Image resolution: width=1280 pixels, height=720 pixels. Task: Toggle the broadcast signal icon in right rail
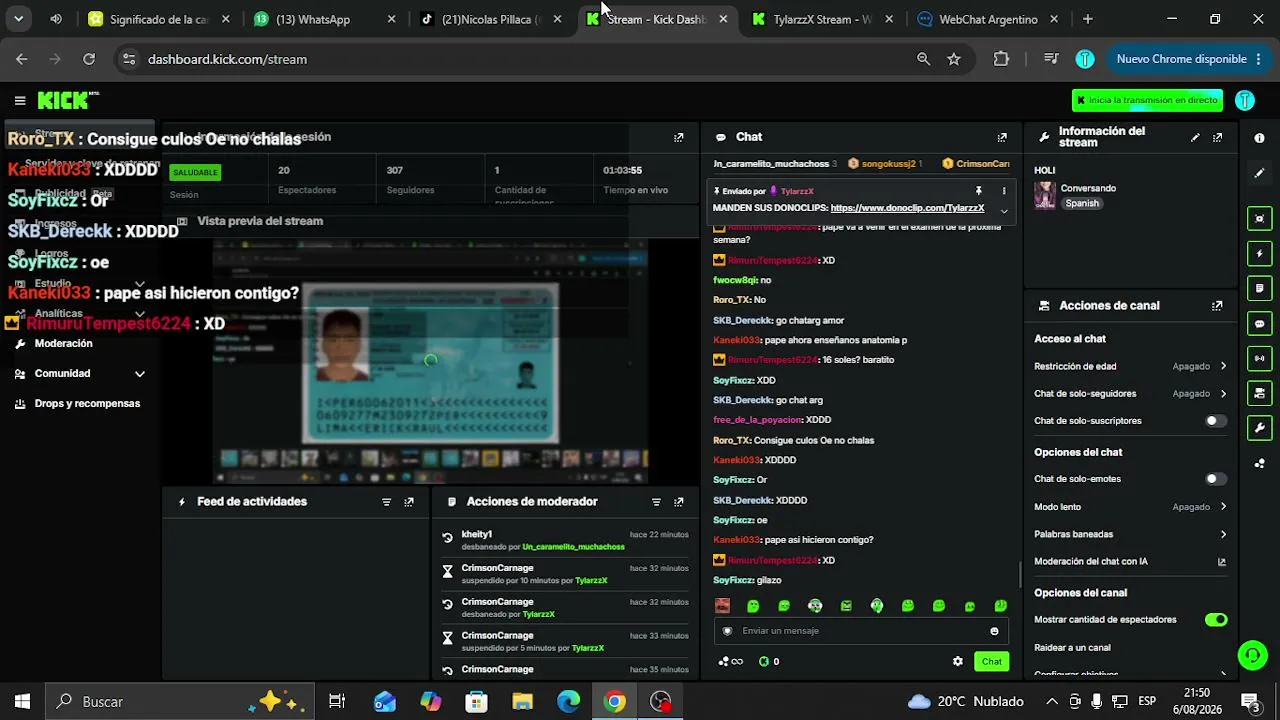[1259, 358]
